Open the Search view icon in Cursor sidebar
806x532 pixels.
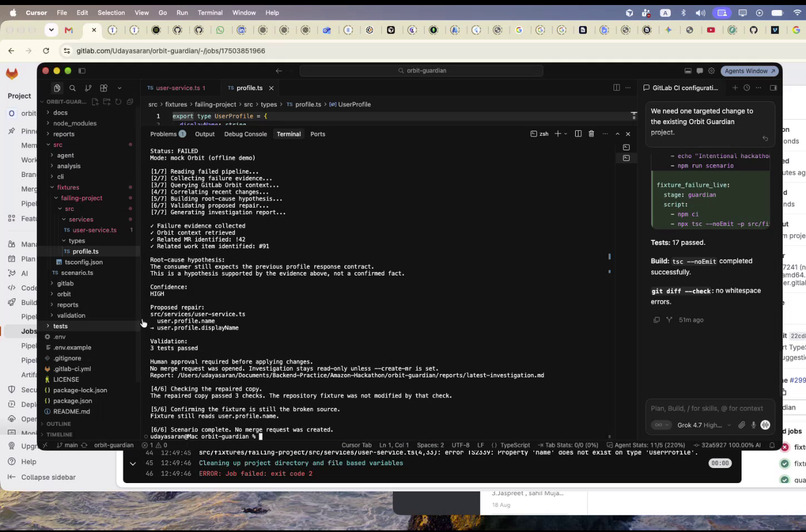coord(72,88)
